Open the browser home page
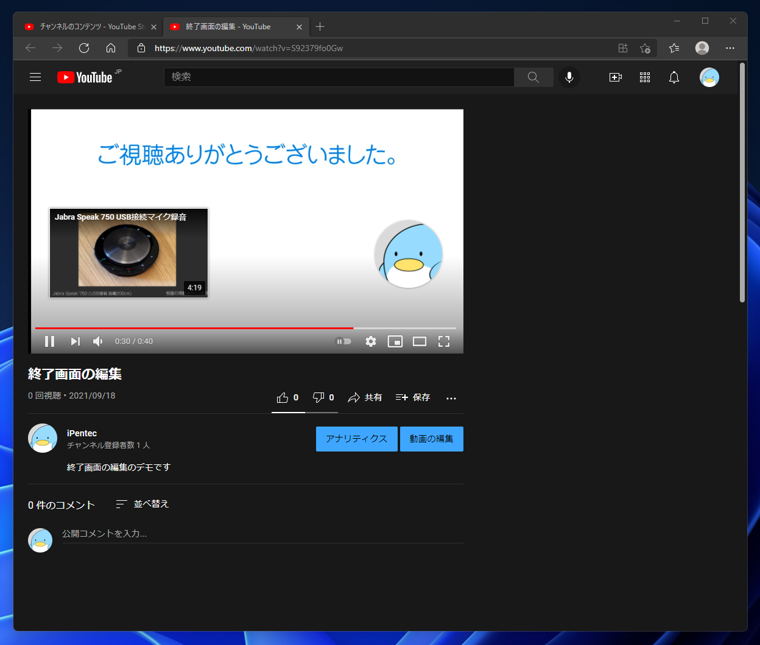 click(111, 48)
